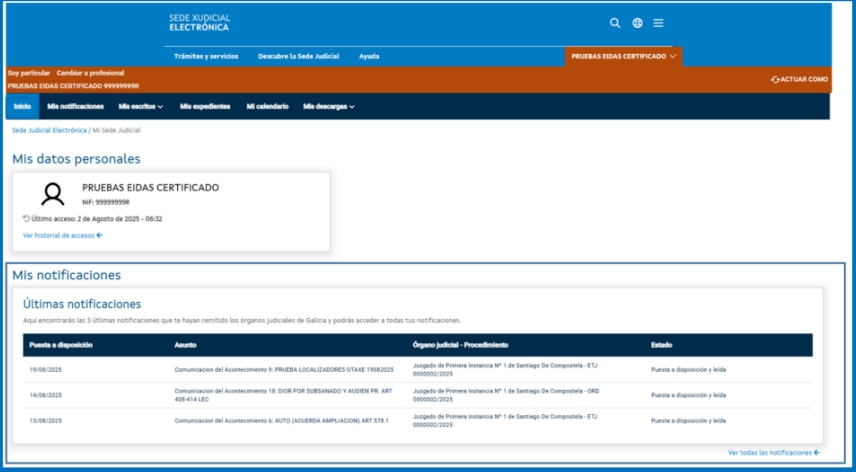Click the Actuar Como switch icon

click(775, 79)
